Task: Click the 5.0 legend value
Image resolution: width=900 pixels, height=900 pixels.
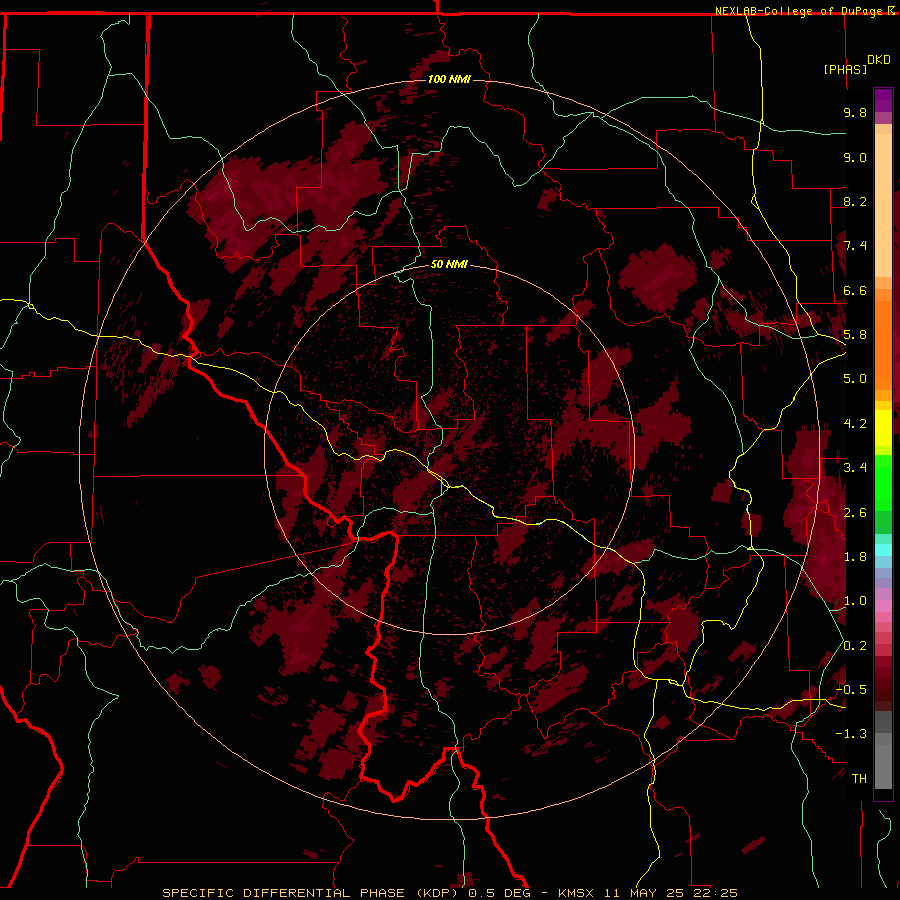Action: coord(855,379)
